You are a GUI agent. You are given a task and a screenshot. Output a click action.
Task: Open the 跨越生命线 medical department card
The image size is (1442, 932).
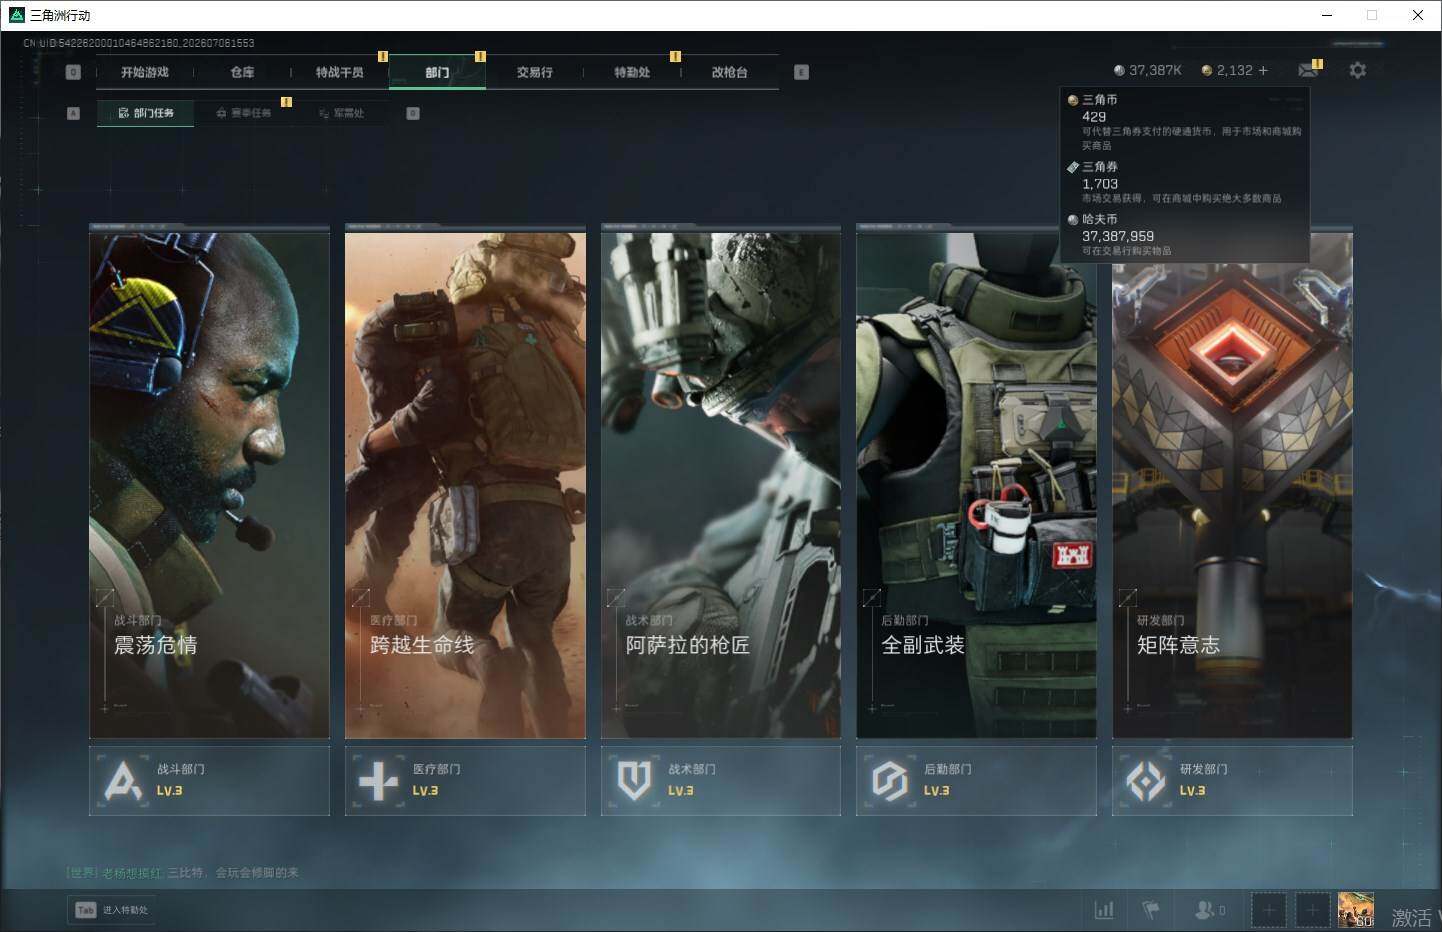click(x=465, y=481)
